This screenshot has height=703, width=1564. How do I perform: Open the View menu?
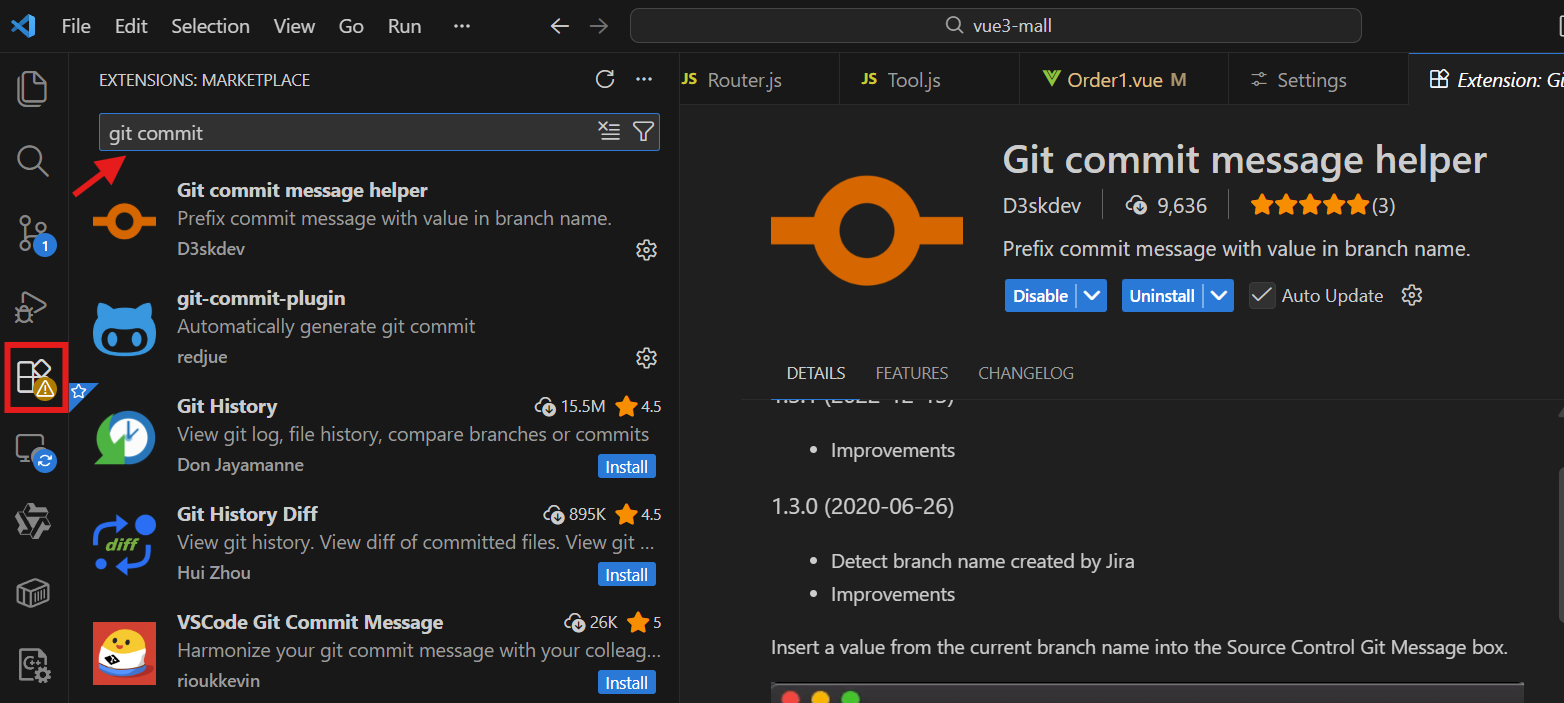pyautogui.click(x=294, y=26)
